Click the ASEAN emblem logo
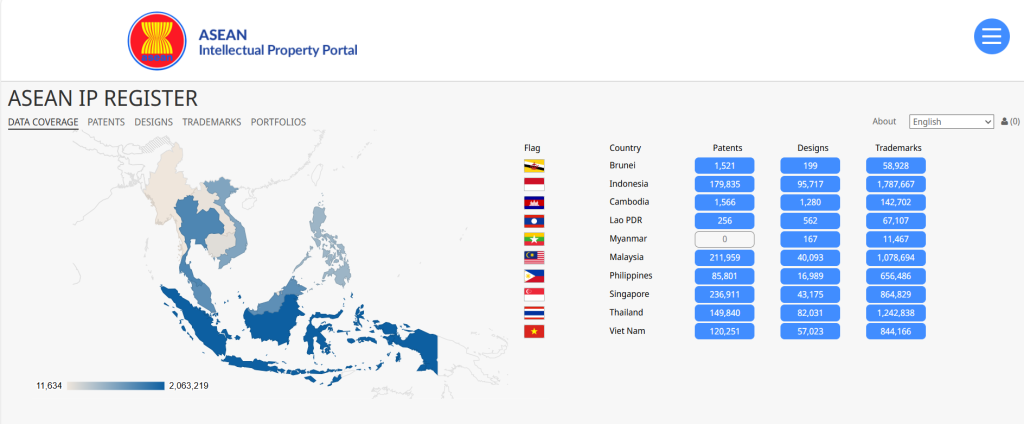 159,41
